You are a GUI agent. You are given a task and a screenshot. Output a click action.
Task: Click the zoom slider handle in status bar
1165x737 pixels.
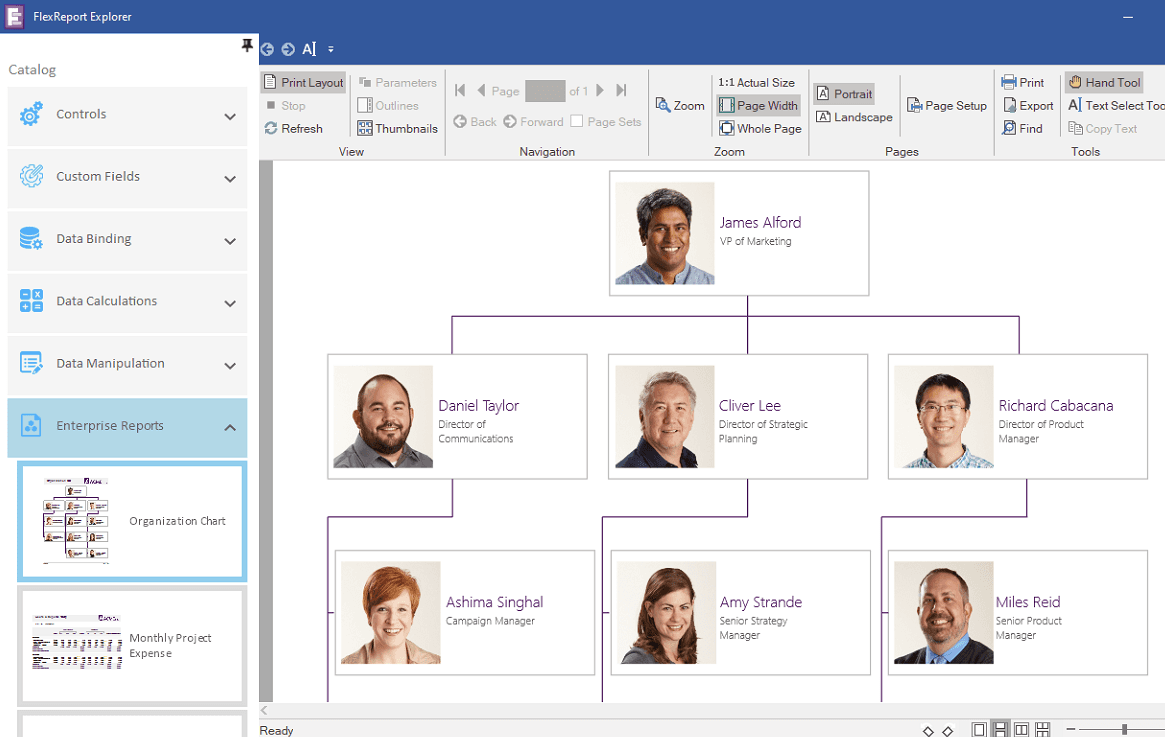1125,730
